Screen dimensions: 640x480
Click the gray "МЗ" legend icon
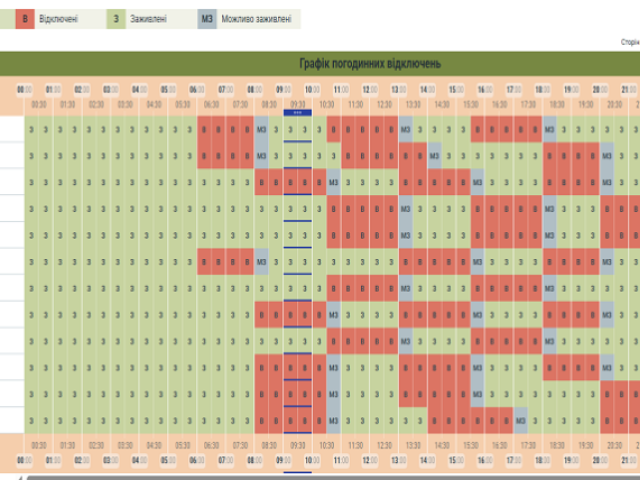click(207, 19)
